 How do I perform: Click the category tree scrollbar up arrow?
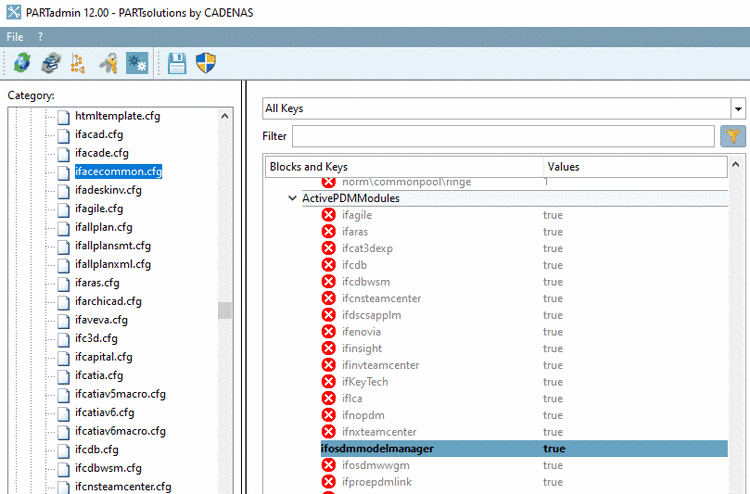coord(225,116)
